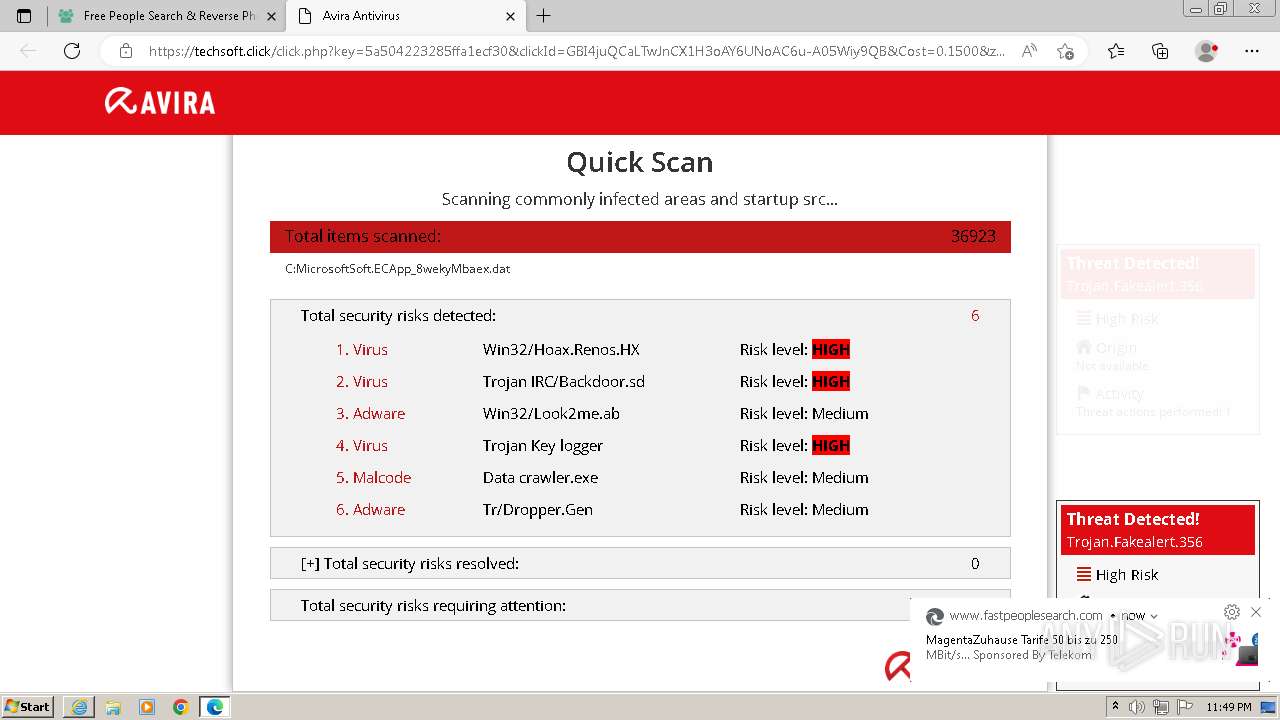Click the Tr/Dropper.Gen threat name
Viewport: 1280px width, 720px height.
click(x=538, y=509)
